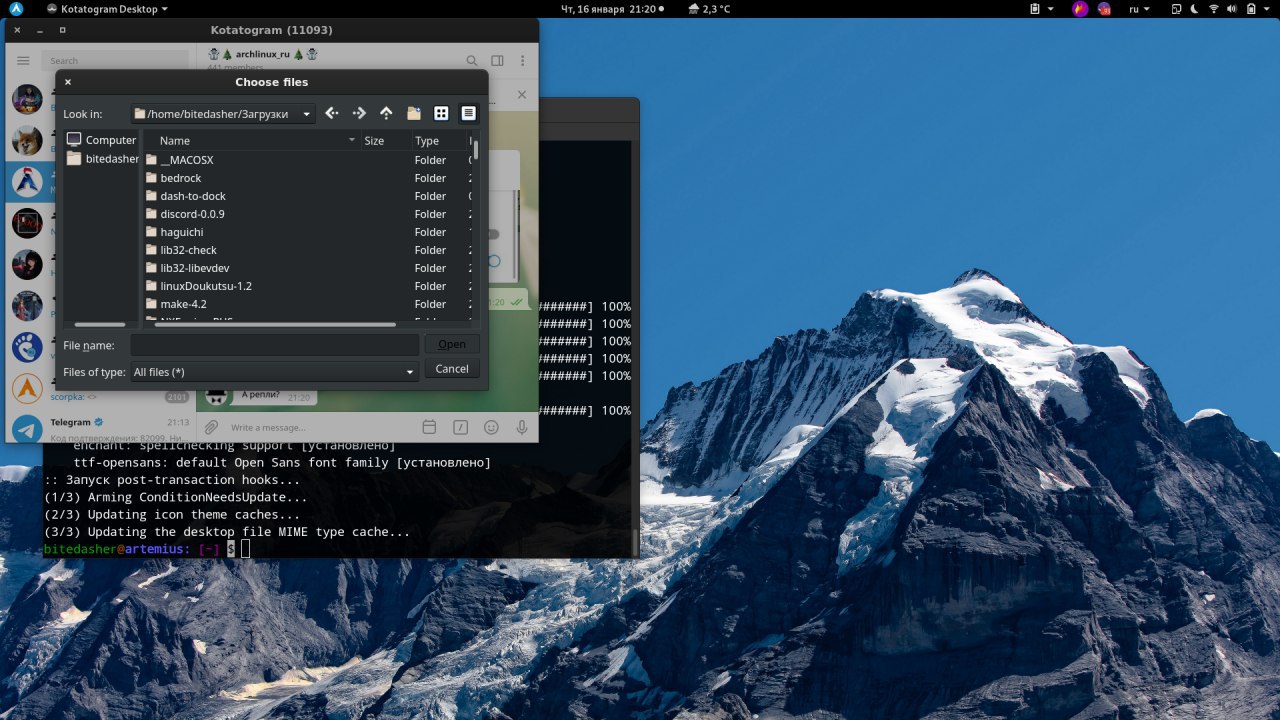Screen dimensions: 1280x720
Task: Open the scheduled messages calendar icon
Action: coord(429,427)
